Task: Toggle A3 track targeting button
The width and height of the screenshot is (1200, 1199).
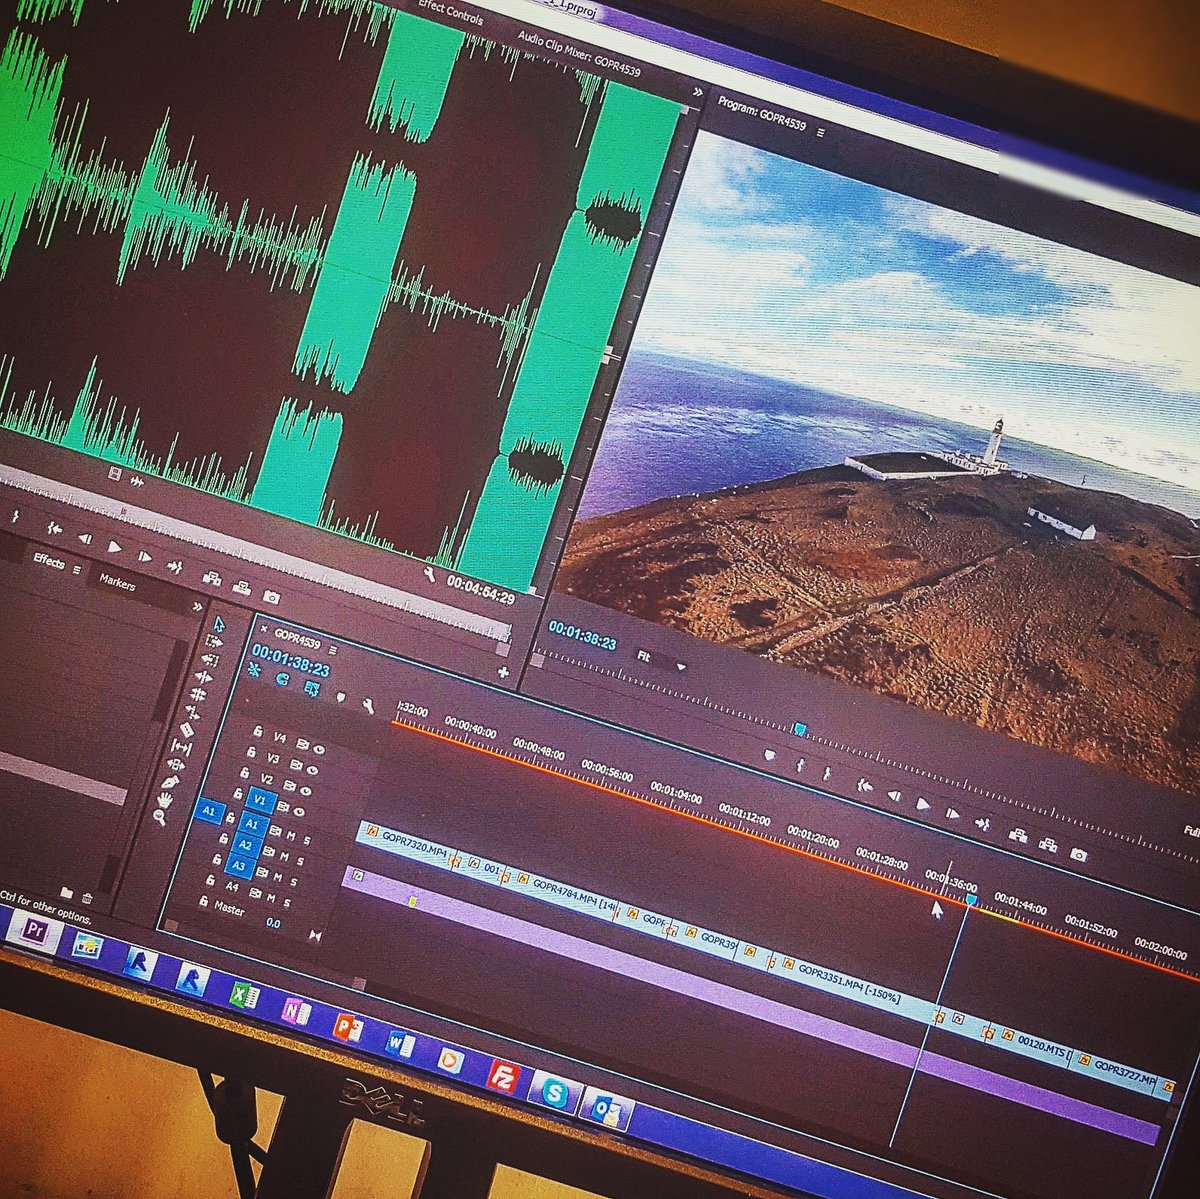Action: [240, 866]
